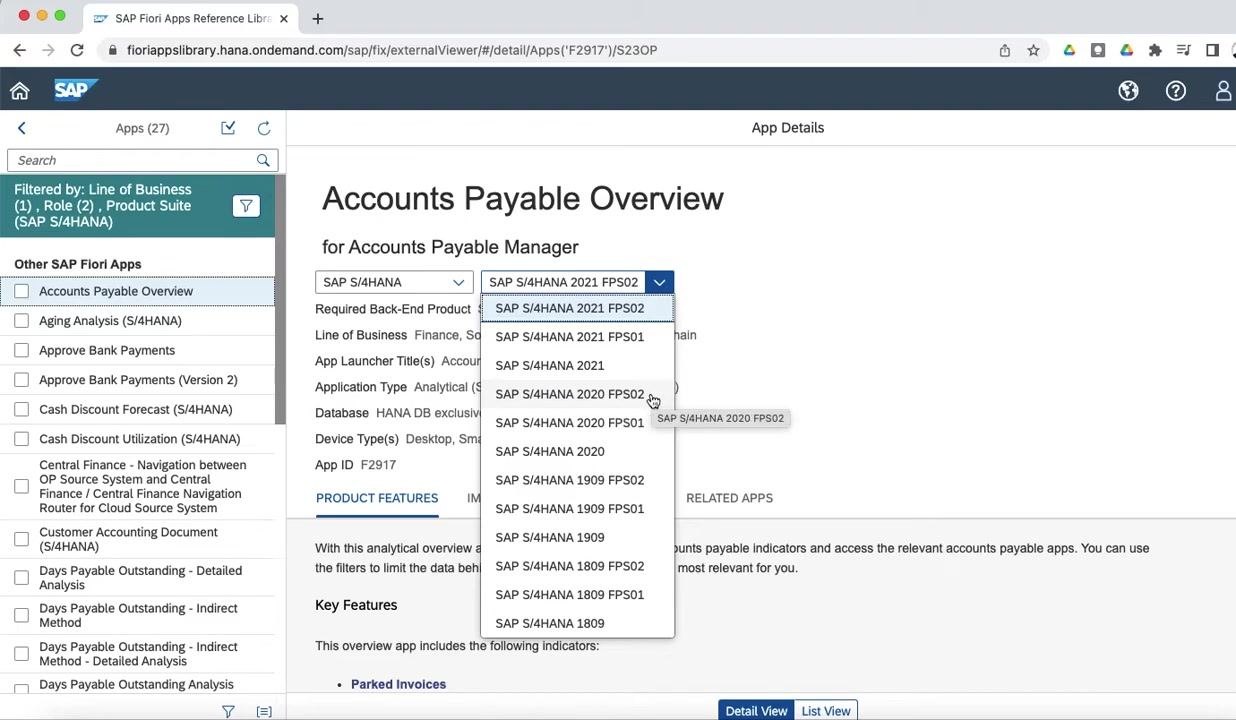Click the select-all checklist icon

(228, 128)
